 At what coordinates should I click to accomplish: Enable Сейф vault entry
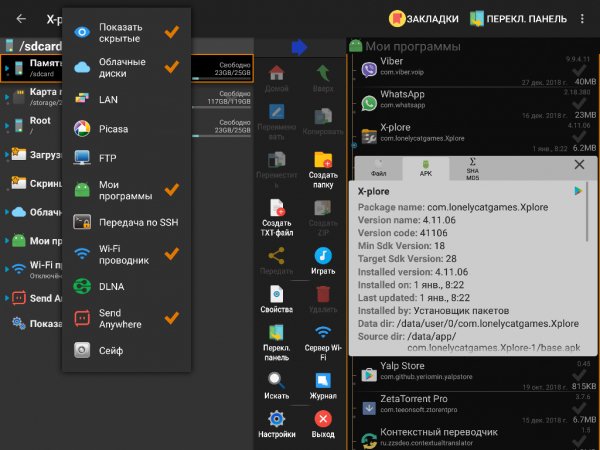click(126, 350)
